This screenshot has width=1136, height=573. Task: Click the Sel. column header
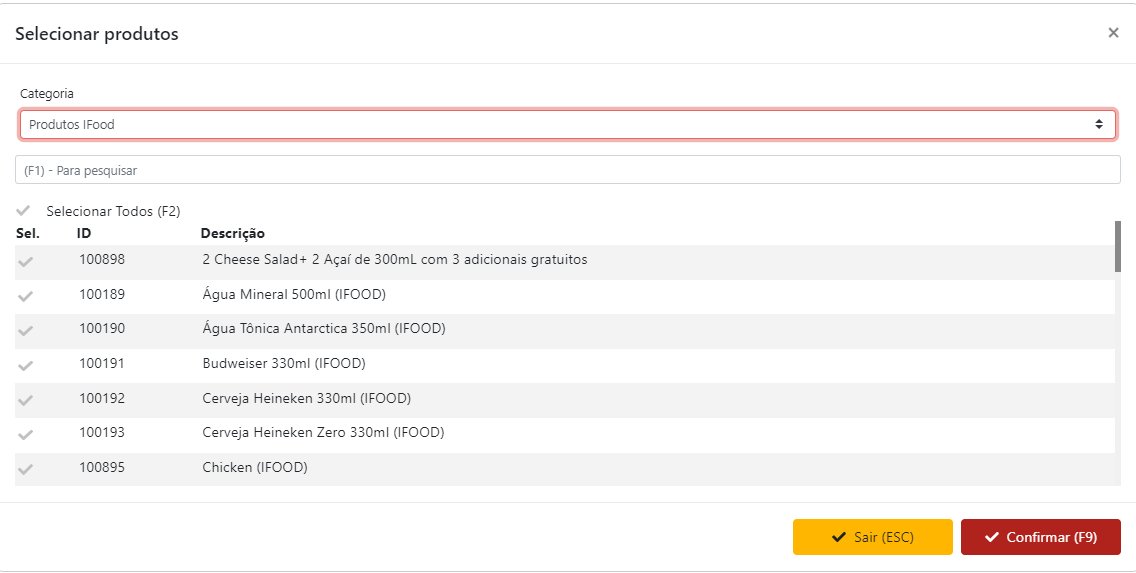pos(27,233)
